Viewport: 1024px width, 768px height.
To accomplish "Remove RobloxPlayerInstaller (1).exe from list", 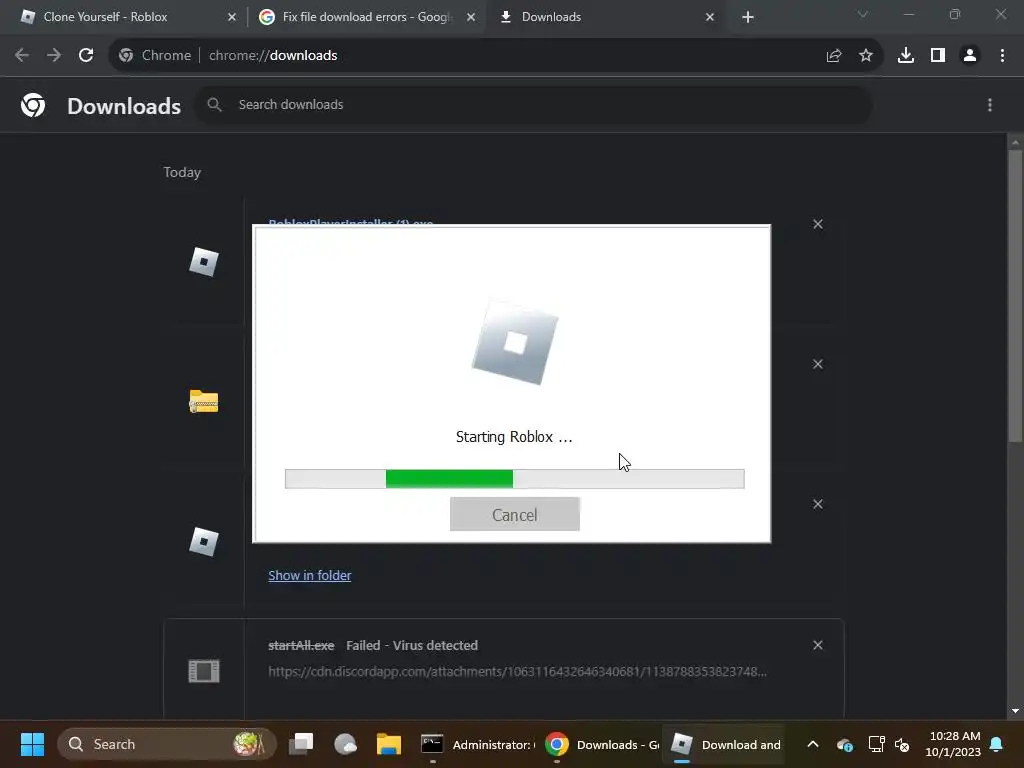I will (x=818, y=224).
